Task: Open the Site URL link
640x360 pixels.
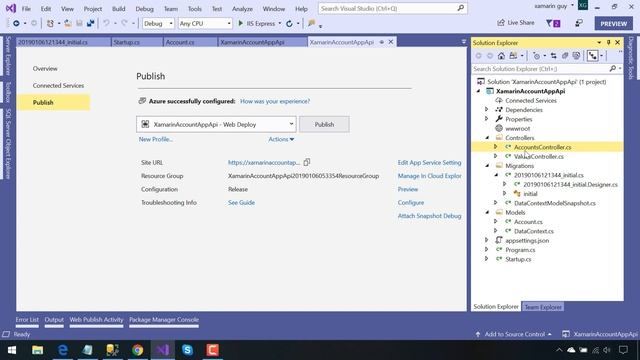Action: (264, 162)
